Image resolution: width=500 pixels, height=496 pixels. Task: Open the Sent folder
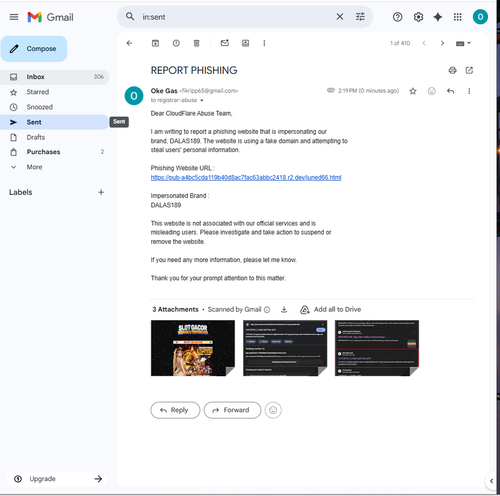(55, 122)
